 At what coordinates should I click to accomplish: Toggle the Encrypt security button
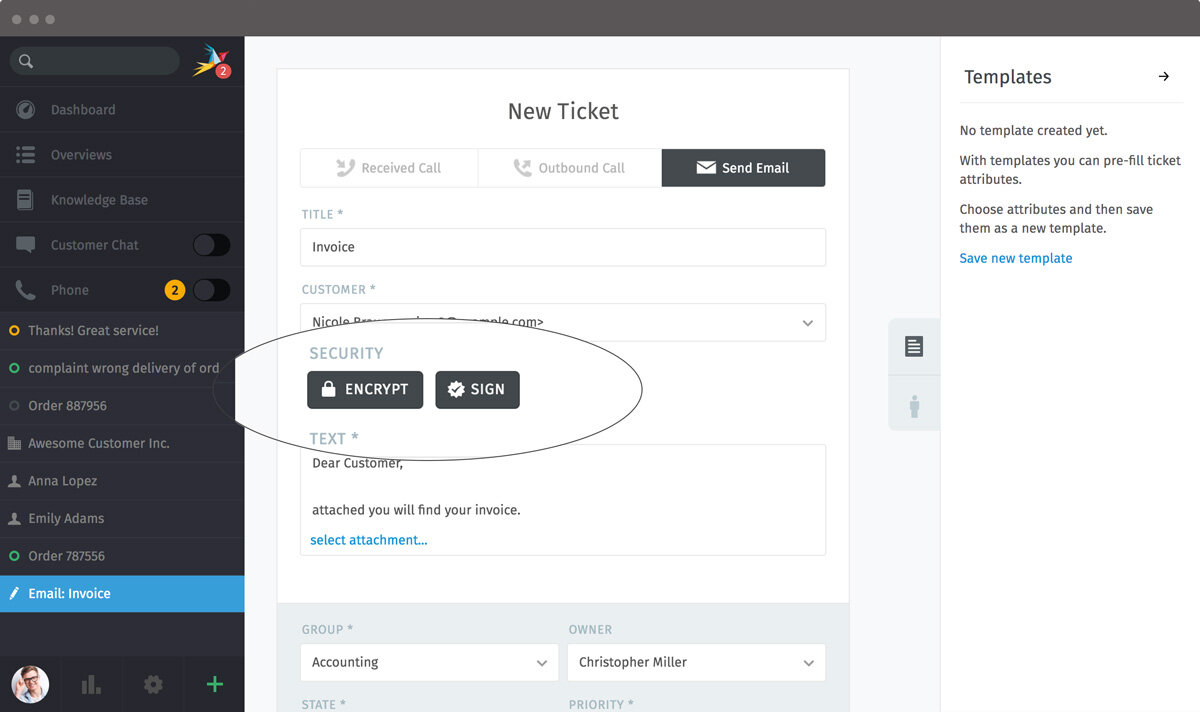(x=365, y=389)
